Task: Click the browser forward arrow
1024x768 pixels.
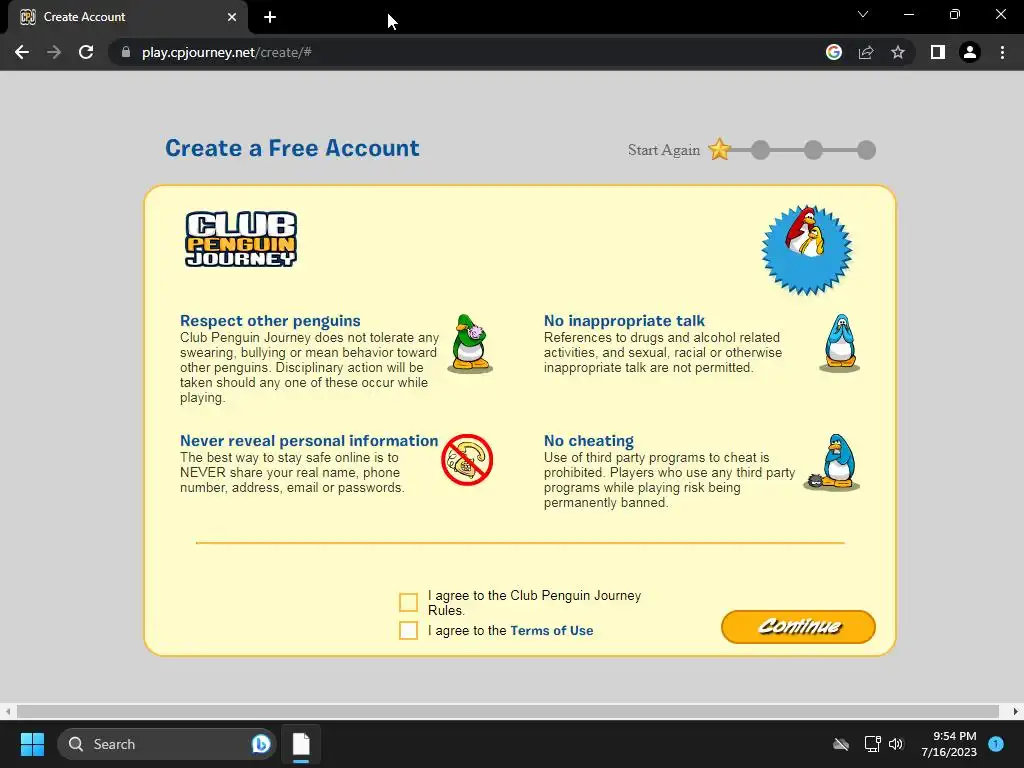Action: click(x=54, y=52)
